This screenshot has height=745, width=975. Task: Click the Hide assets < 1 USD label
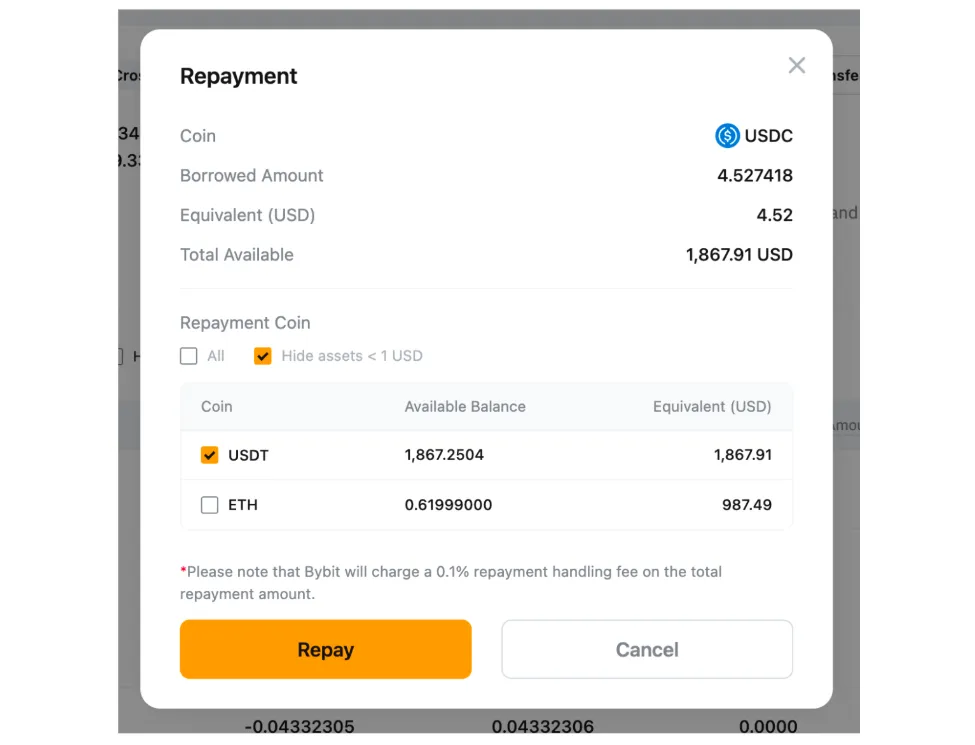(352, 356)
